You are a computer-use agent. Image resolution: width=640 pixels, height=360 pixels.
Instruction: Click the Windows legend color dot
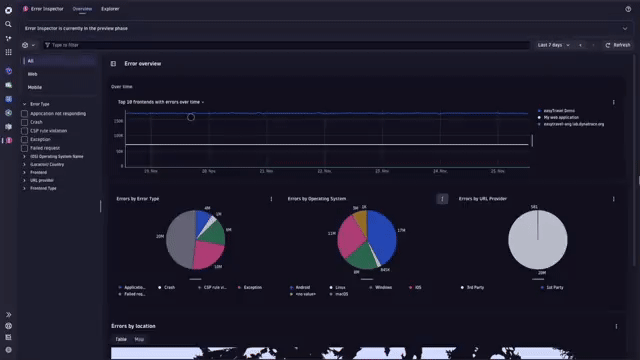click(371, 288)
